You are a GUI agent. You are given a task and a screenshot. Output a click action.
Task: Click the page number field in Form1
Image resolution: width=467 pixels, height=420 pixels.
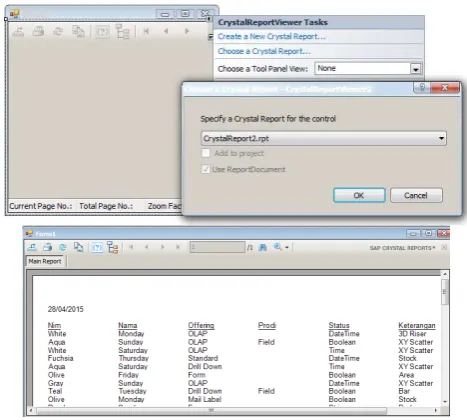pyautogui.click(x=217, y=247)
